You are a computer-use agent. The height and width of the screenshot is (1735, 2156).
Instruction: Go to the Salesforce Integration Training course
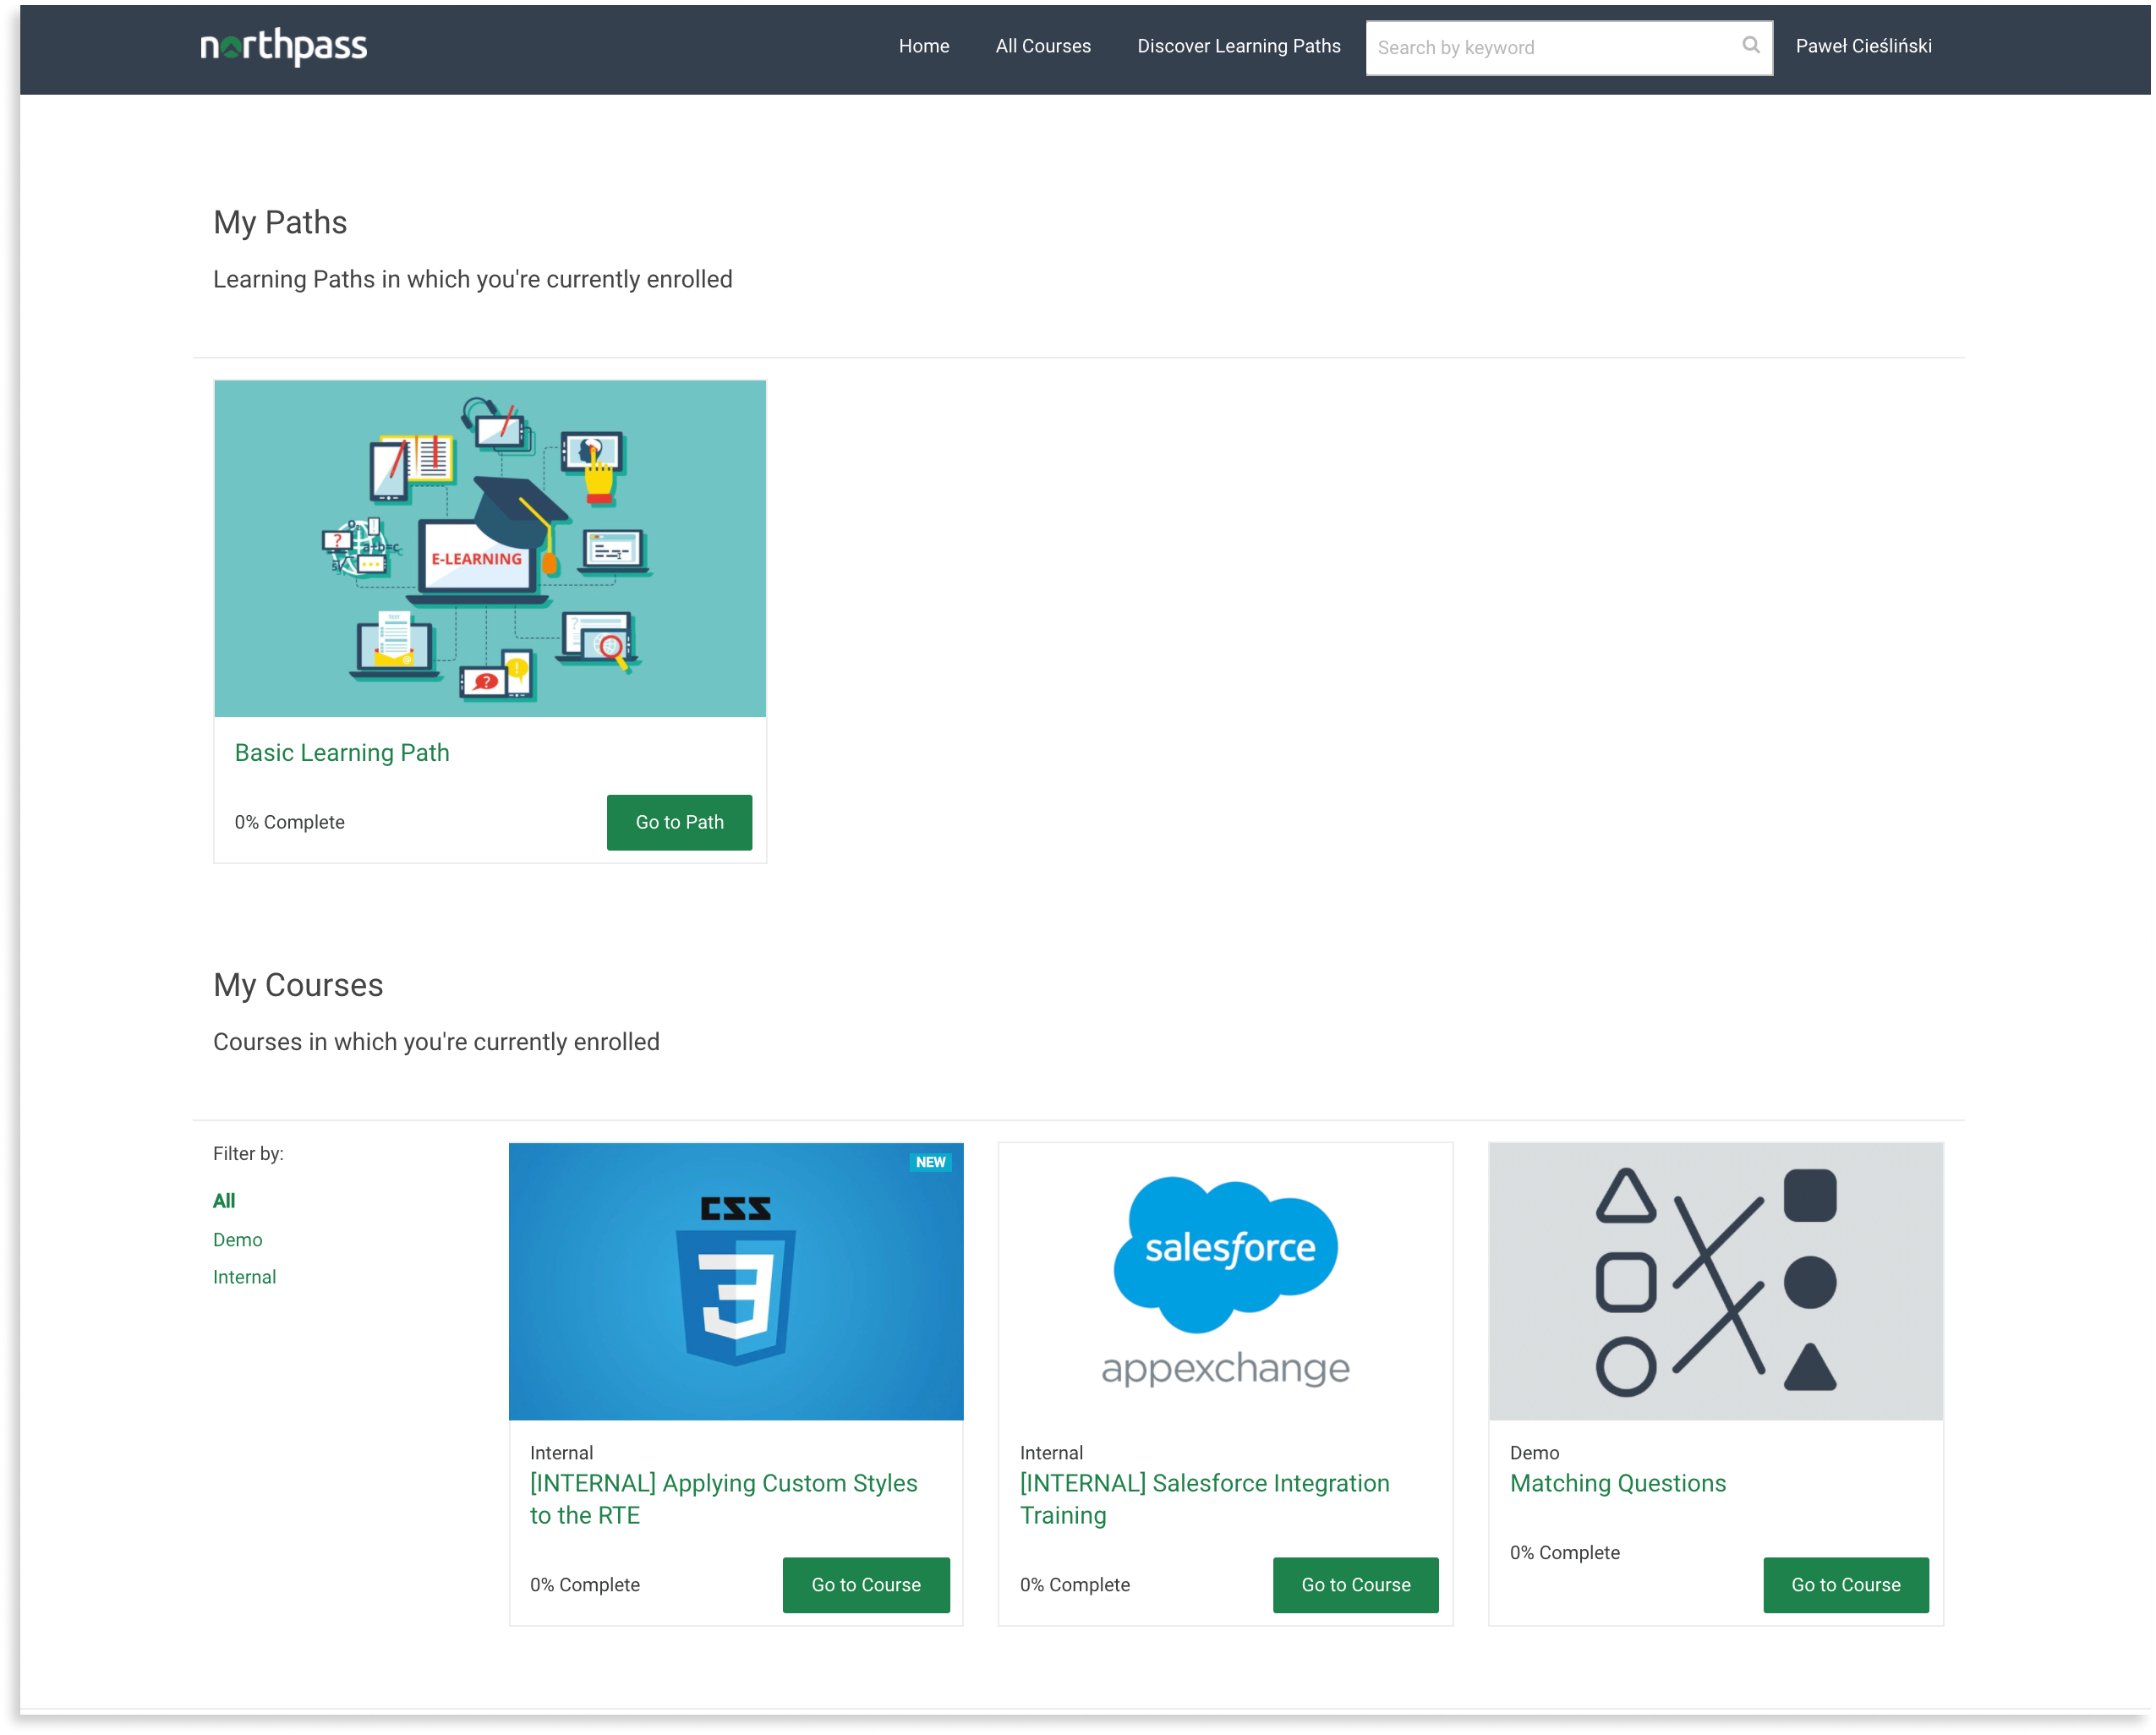point(1355,1584)
